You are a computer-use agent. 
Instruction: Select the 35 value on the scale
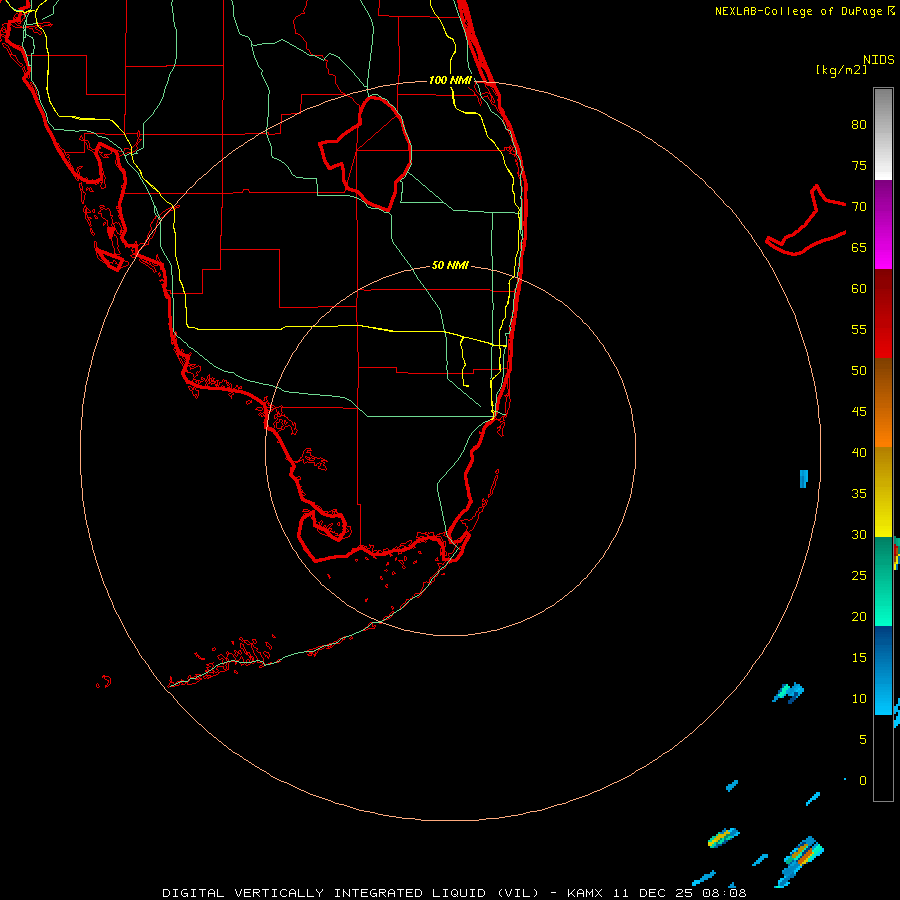(x=859, y=494)
